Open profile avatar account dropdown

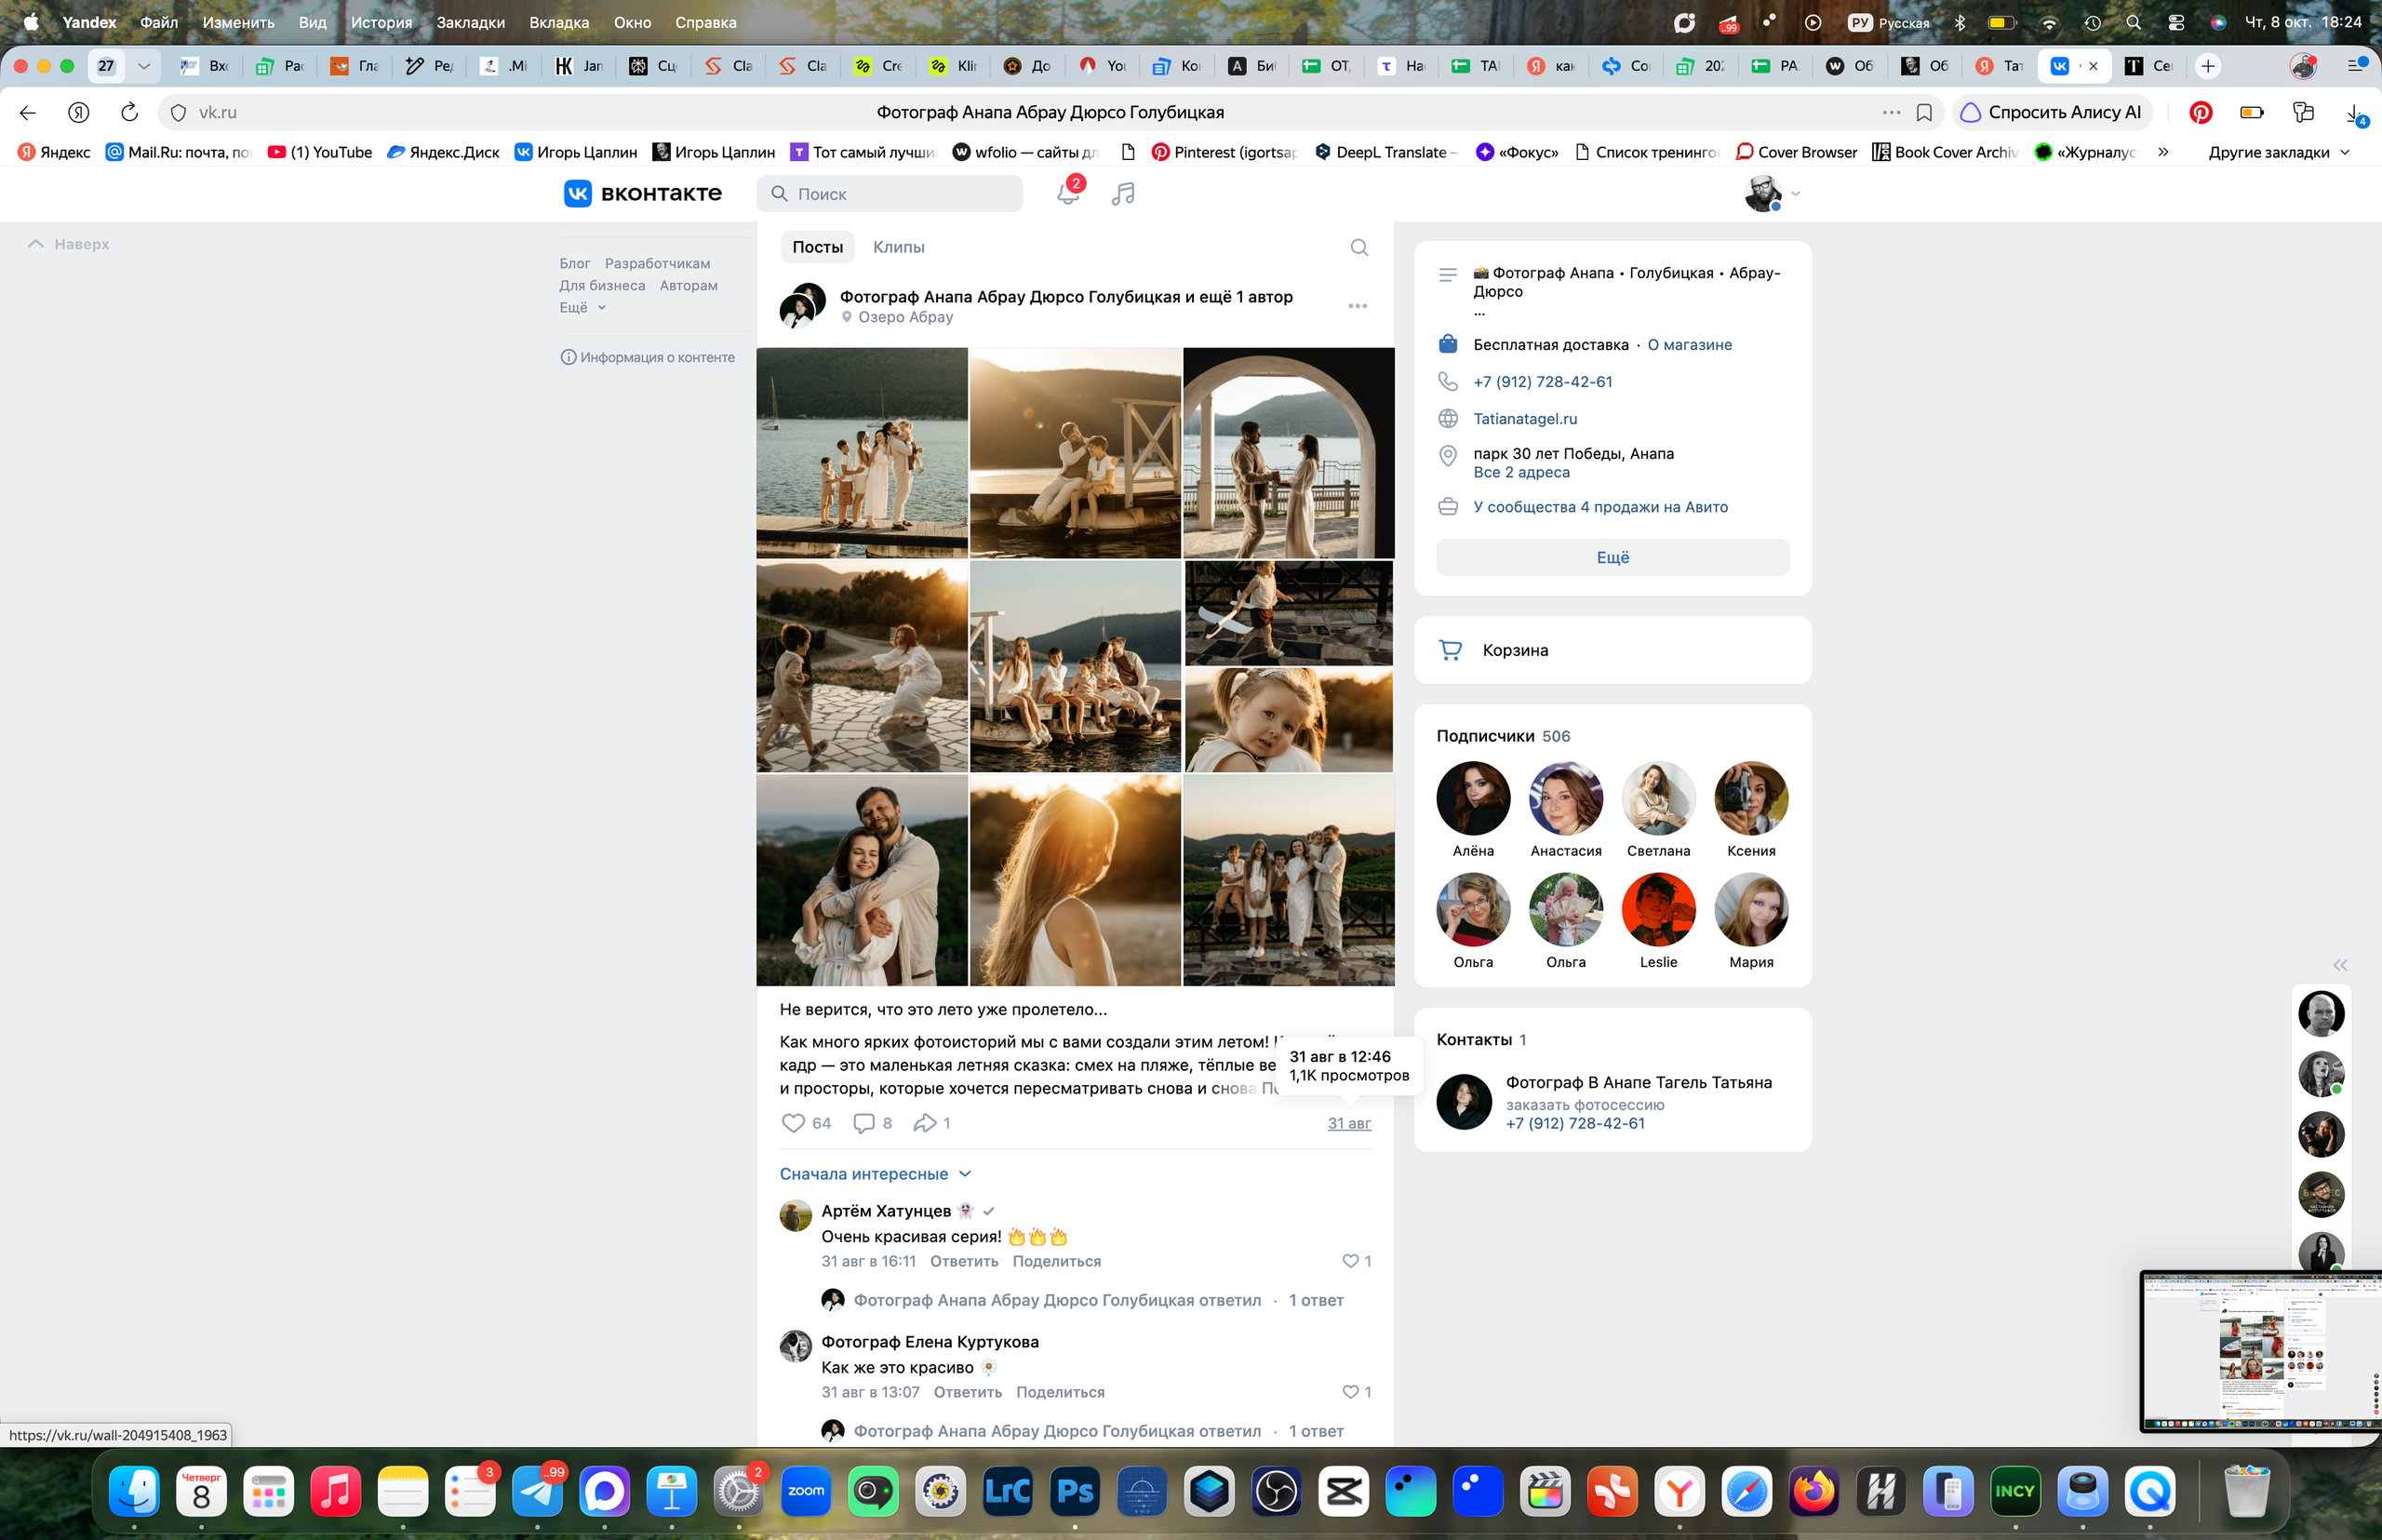tap(1771, 194)
